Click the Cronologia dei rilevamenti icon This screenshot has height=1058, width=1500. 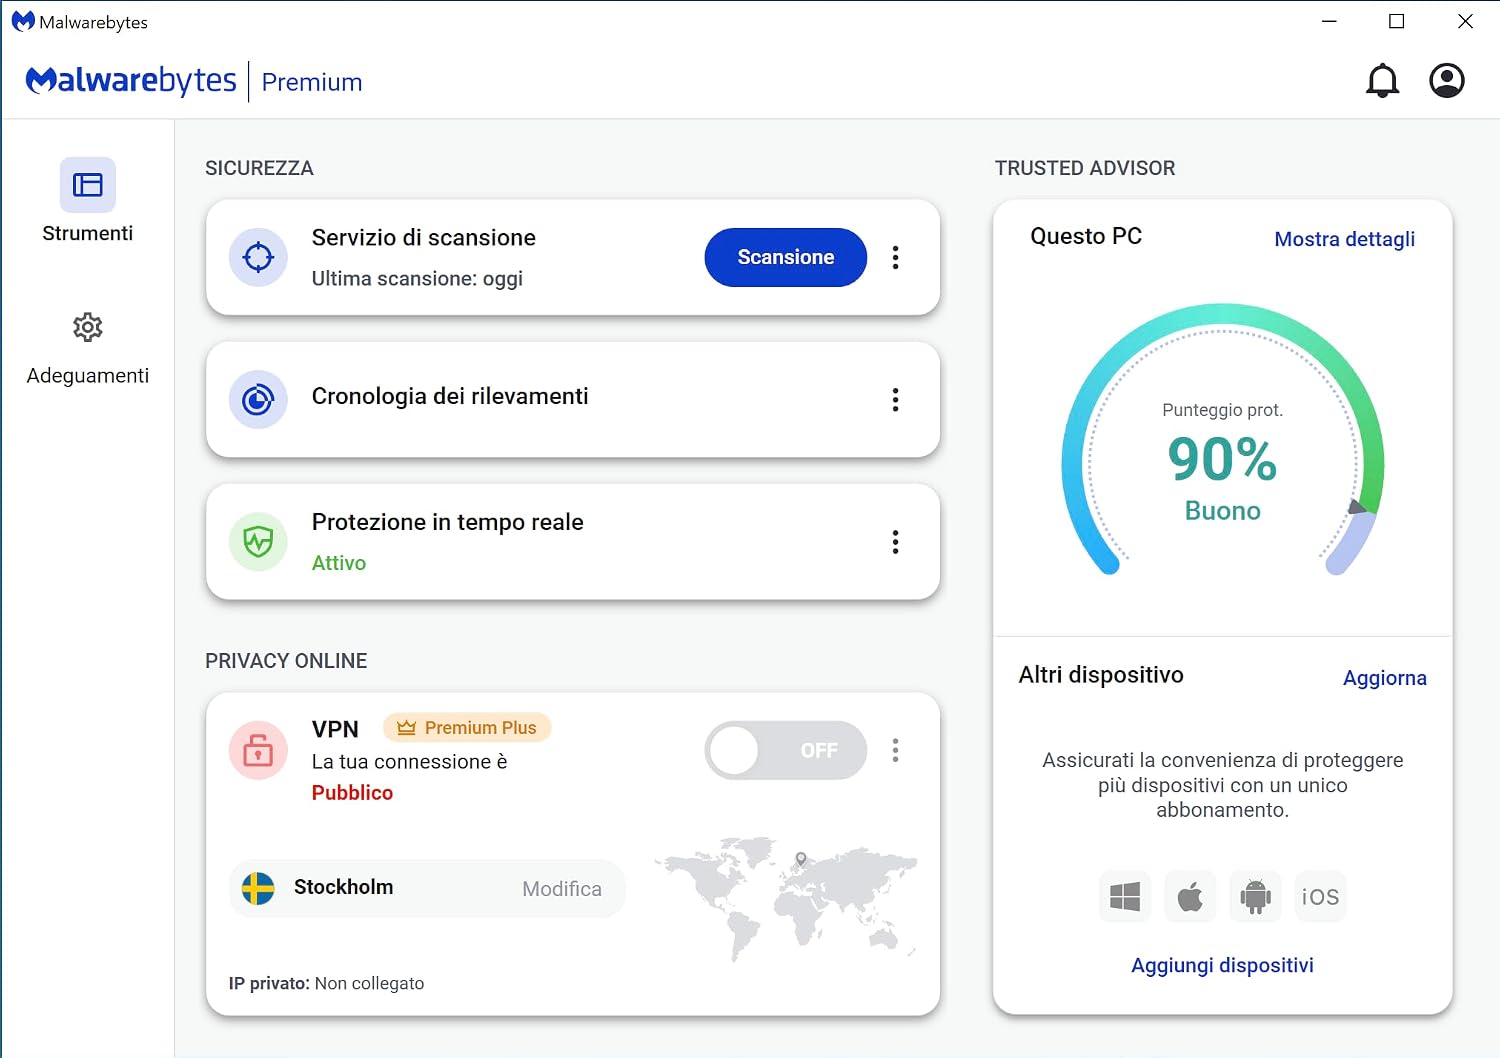[x=258, y=400]
